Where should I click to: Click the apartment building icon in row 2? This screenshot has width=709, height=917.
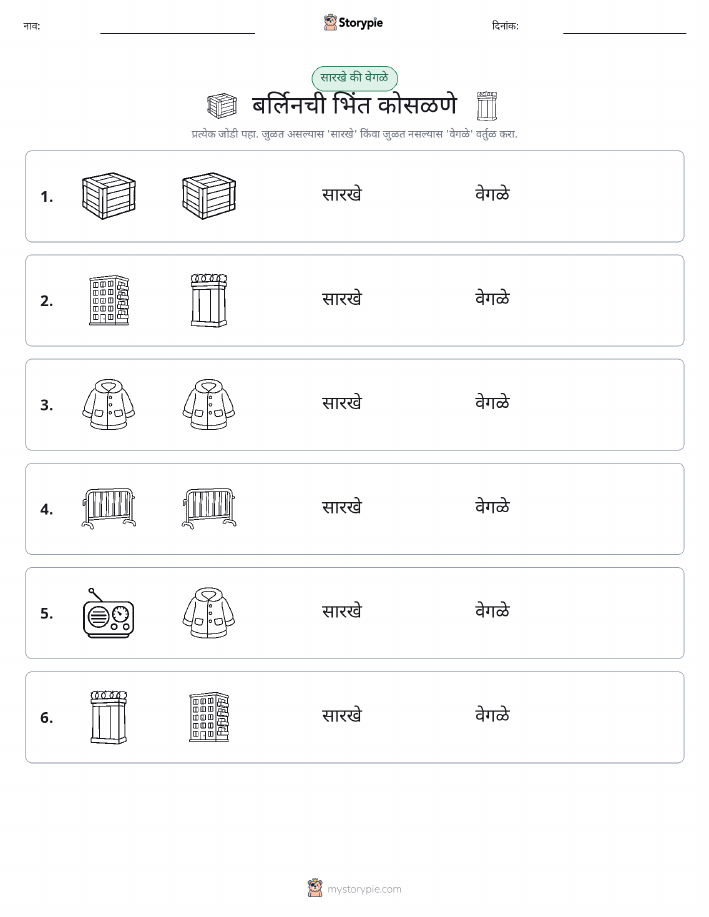pos(109,301)
